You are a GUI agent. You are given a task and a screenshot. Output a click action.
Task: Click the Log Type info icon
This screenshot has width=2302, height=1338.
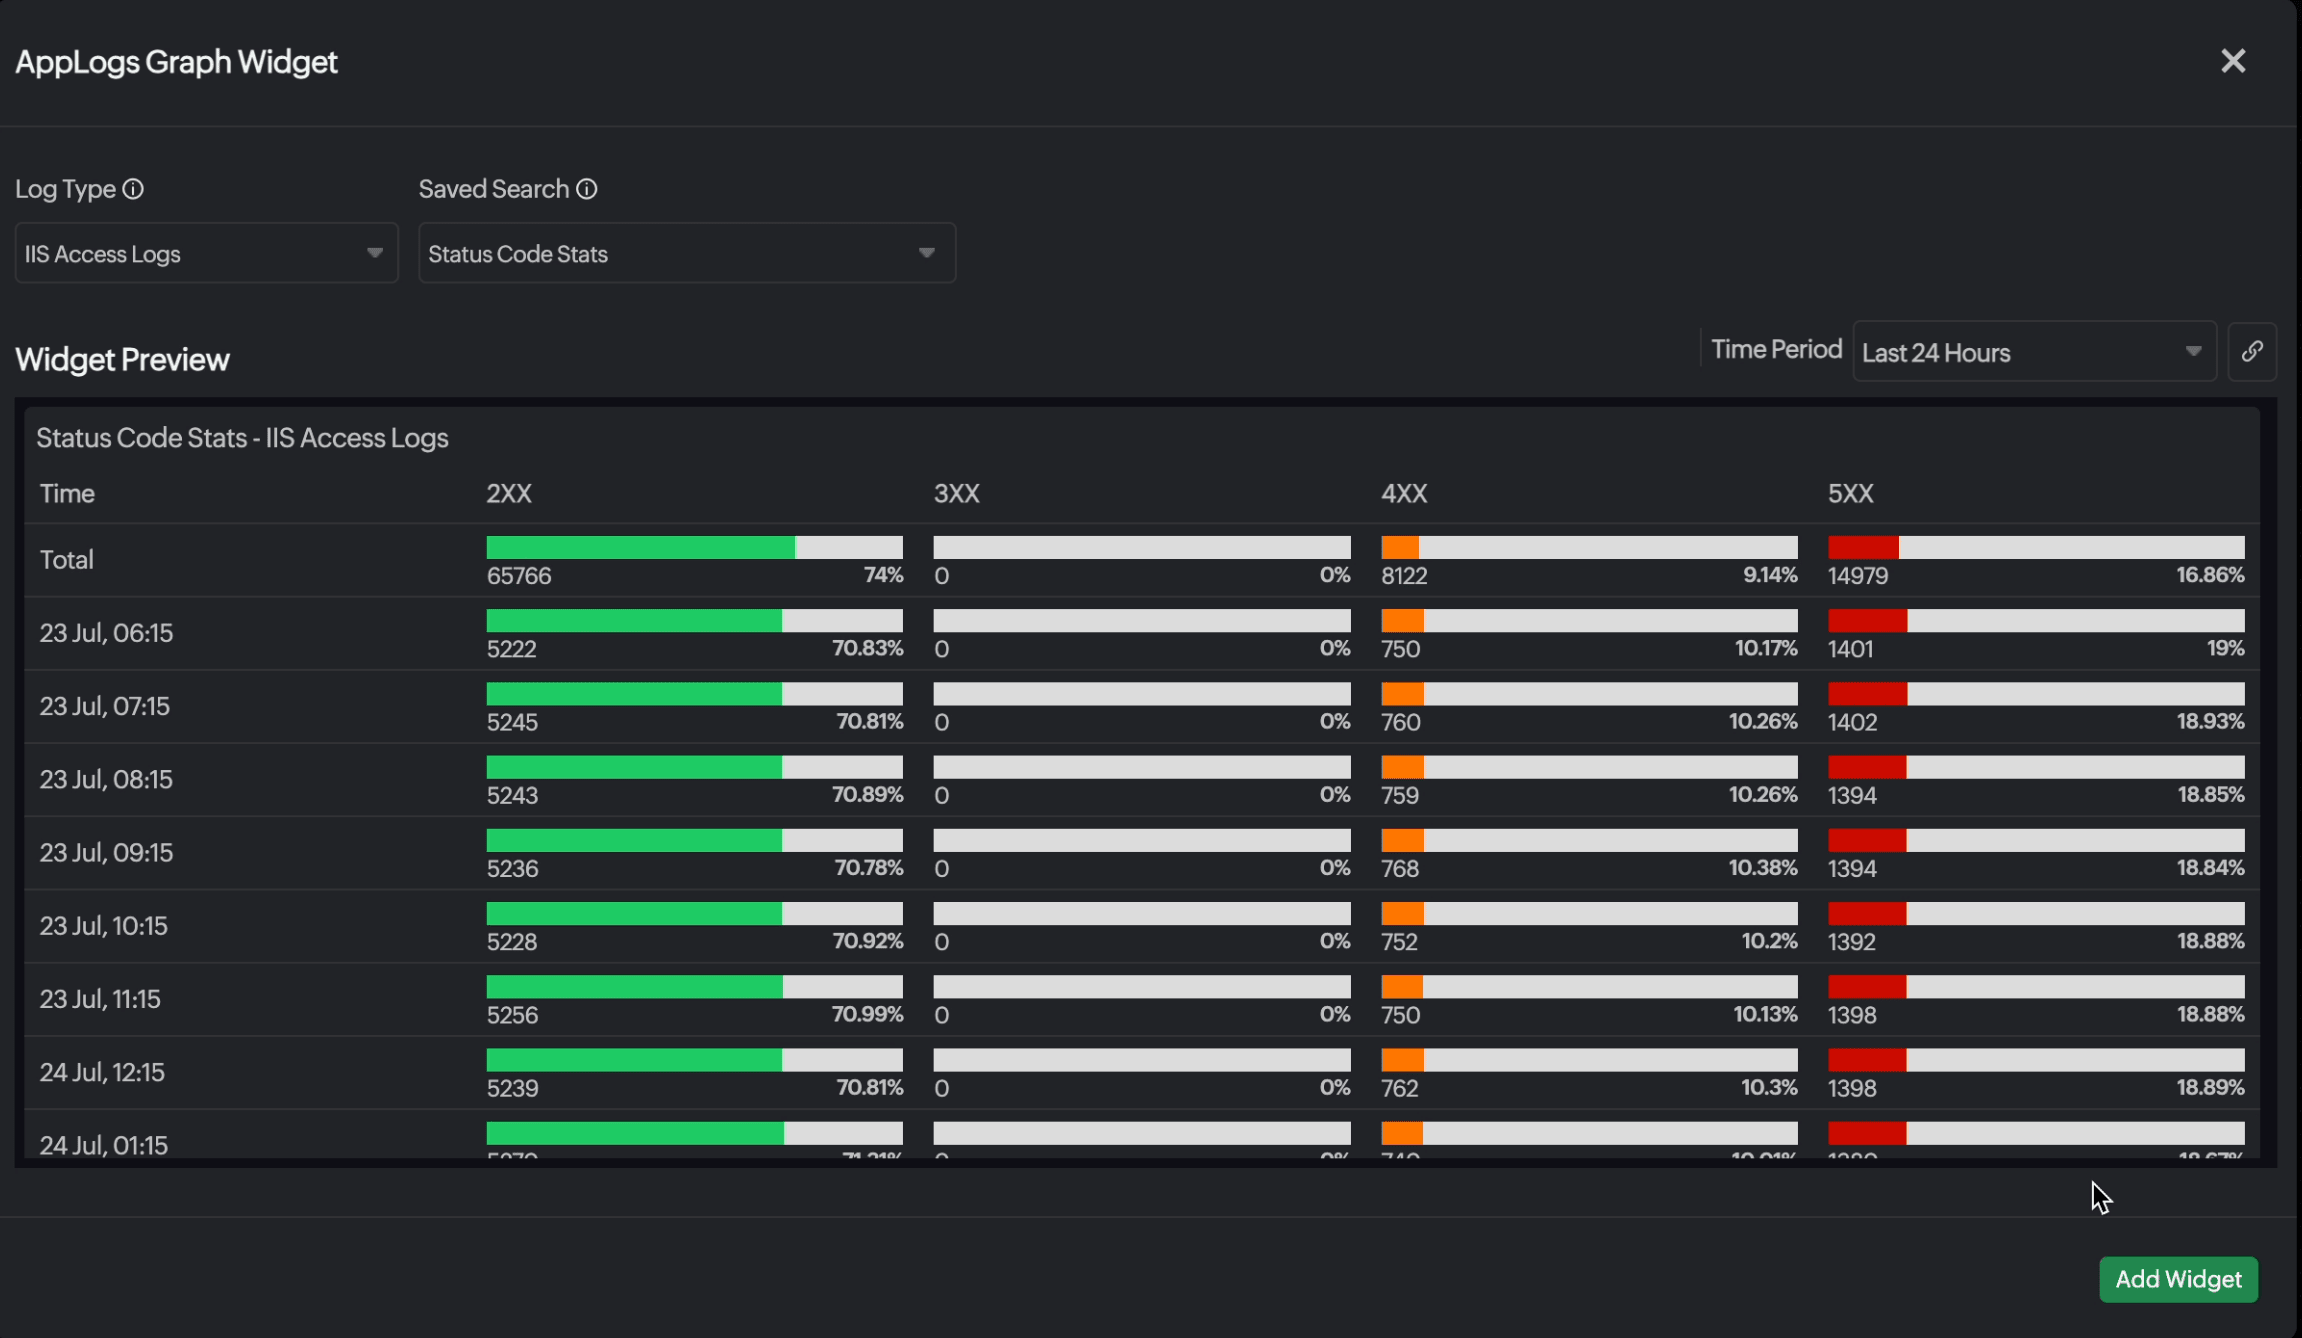click(133, 189)
